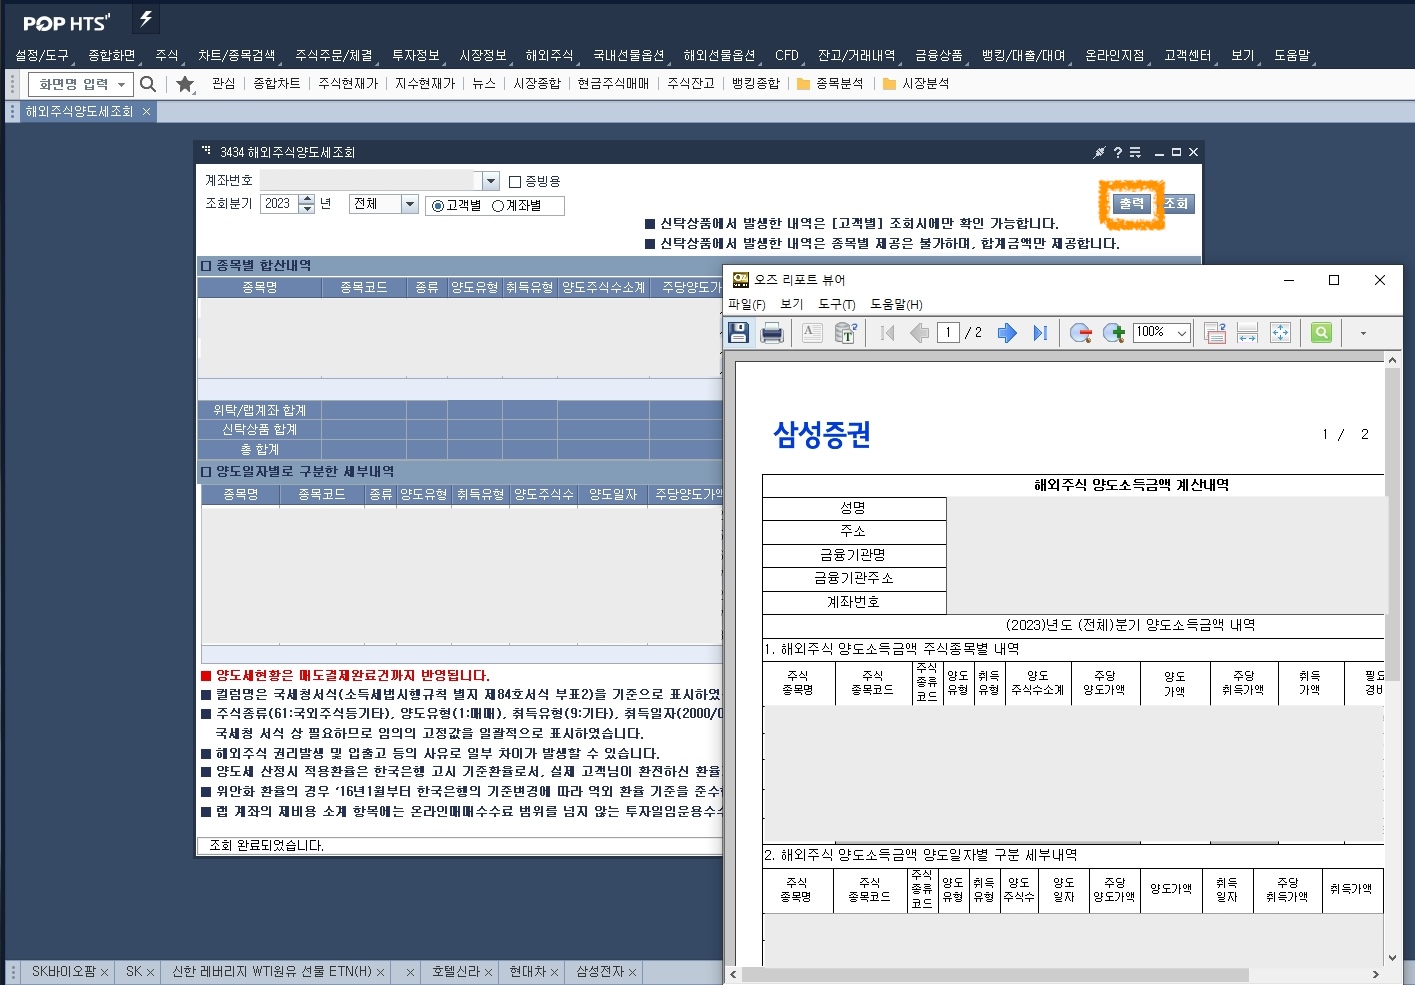
Task: Open the 도구(T) menu in report viewer
Action: 837,305
